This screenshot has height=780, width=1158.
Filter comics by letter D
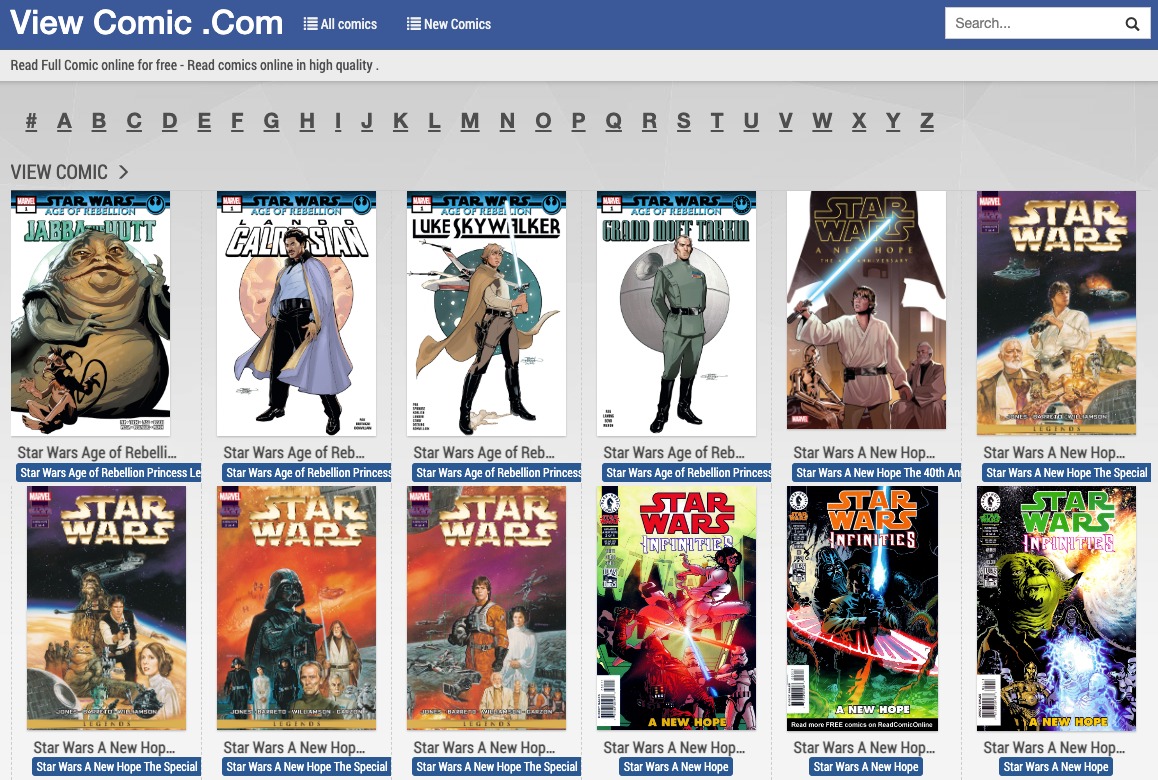click(170, 121)
